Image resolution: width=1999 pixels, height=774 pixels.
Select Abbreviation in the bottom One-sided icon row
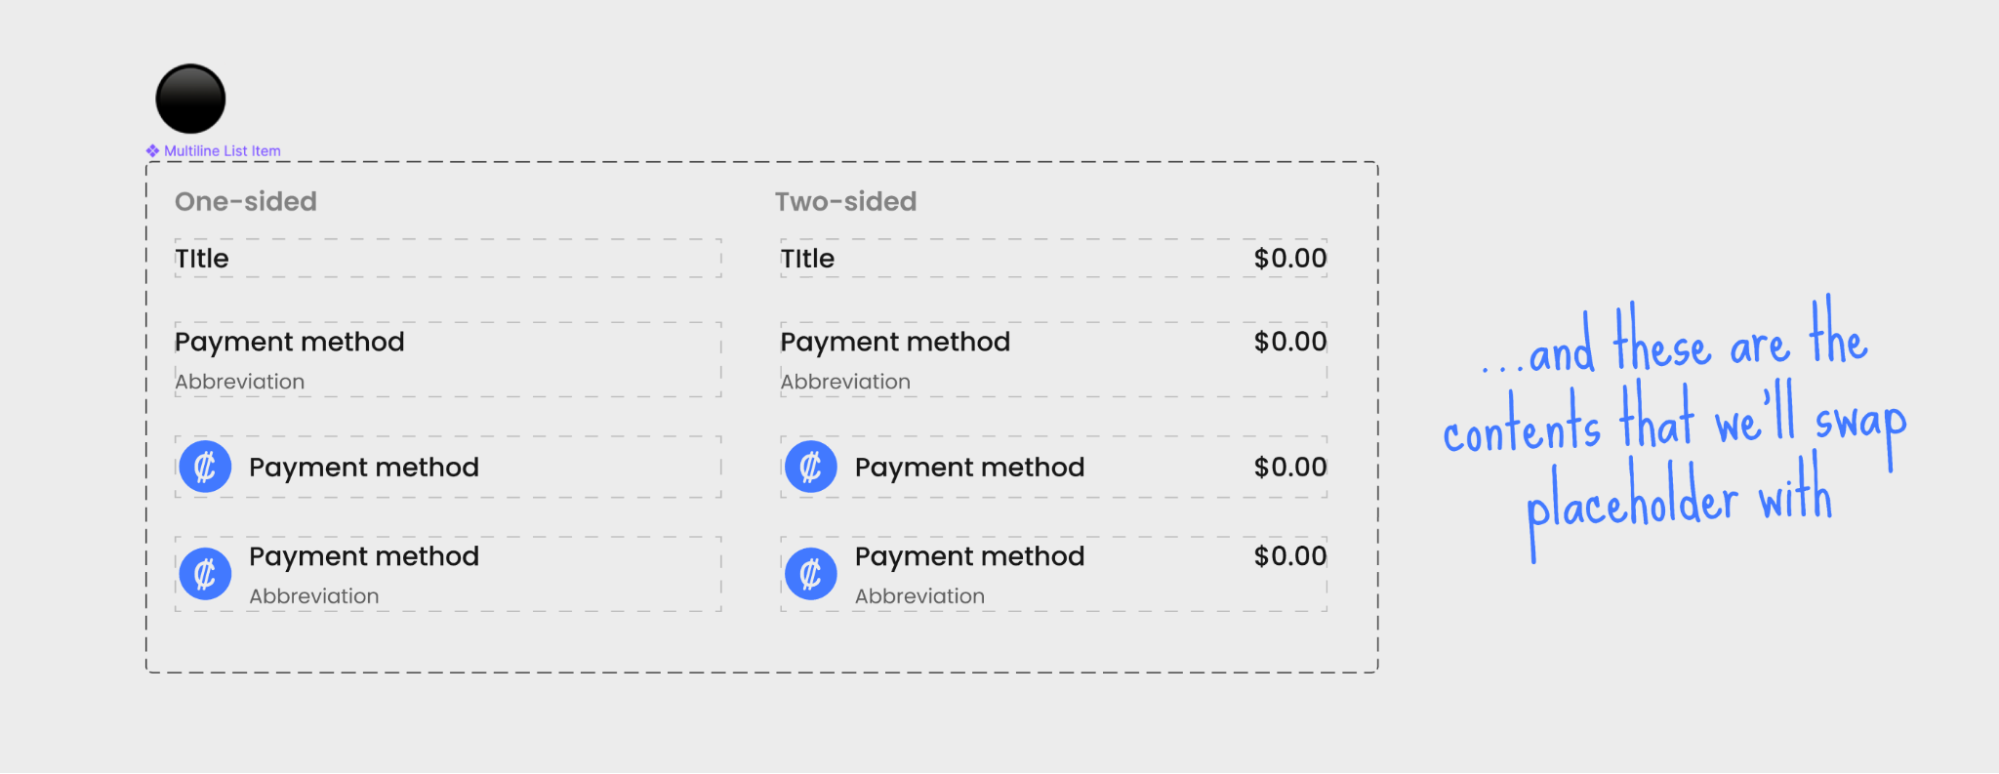pyautogui.click(x=314, y=596)
